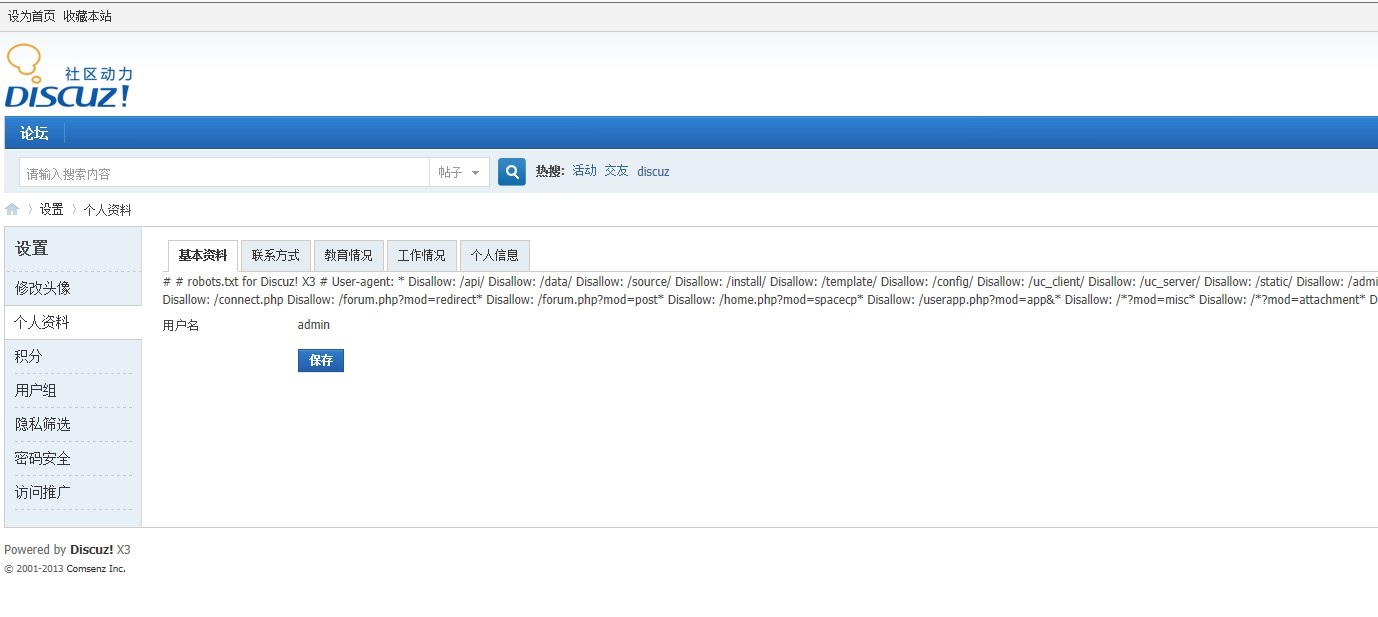Open 个人资料 in the breadcrumb

[107, 210]
